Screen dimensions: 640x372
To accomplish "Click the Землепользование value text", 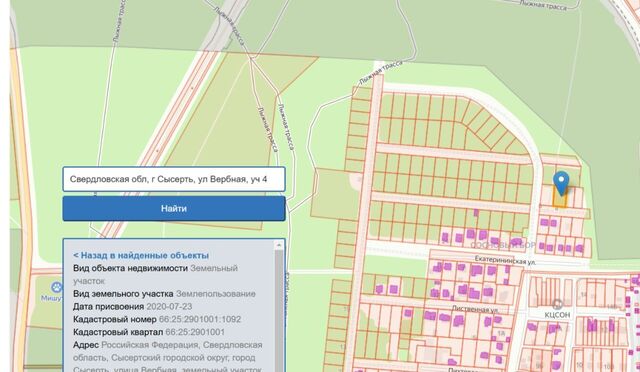I will (216, 294).
